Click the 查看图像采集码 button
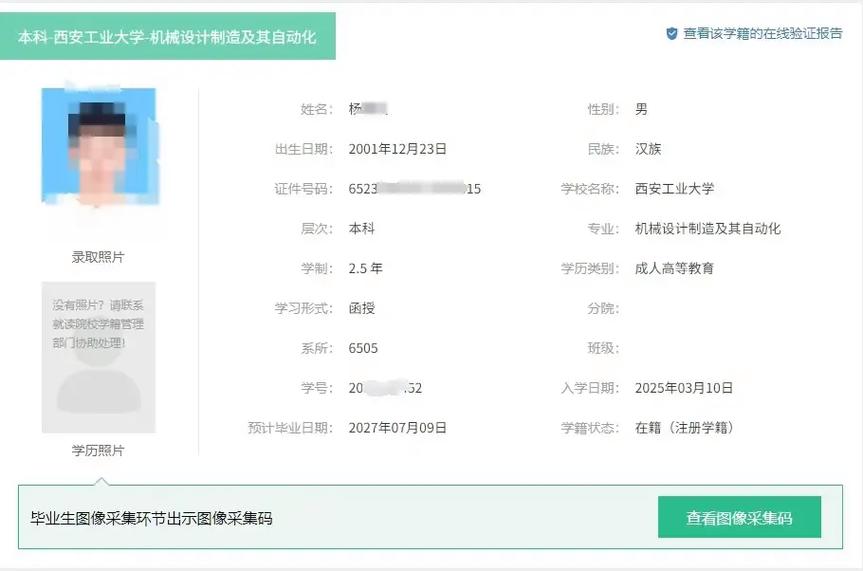The image size is (863, 571). [x=739, y=517]
